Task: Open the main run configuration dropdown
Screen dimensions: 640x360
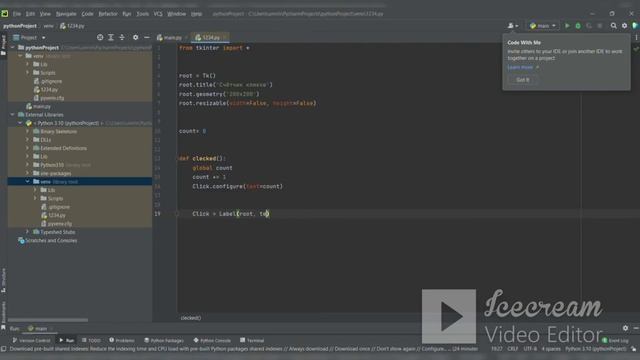Action: 542,26
